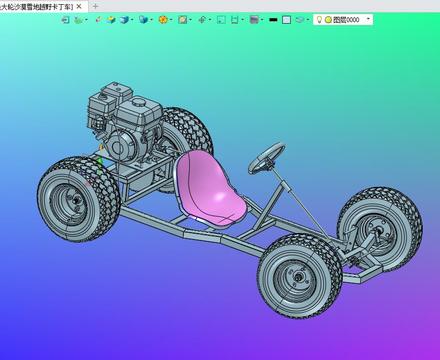Click the yellow and blue box icon
The height and width of the screenshot is (360, 440).
click(111, 20)
